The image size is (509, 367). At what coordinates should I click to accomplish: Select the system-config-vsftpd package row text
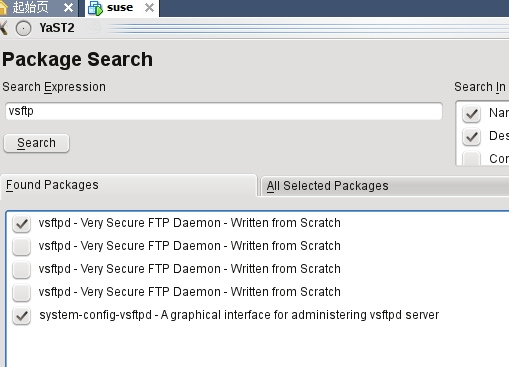(239, 315)
